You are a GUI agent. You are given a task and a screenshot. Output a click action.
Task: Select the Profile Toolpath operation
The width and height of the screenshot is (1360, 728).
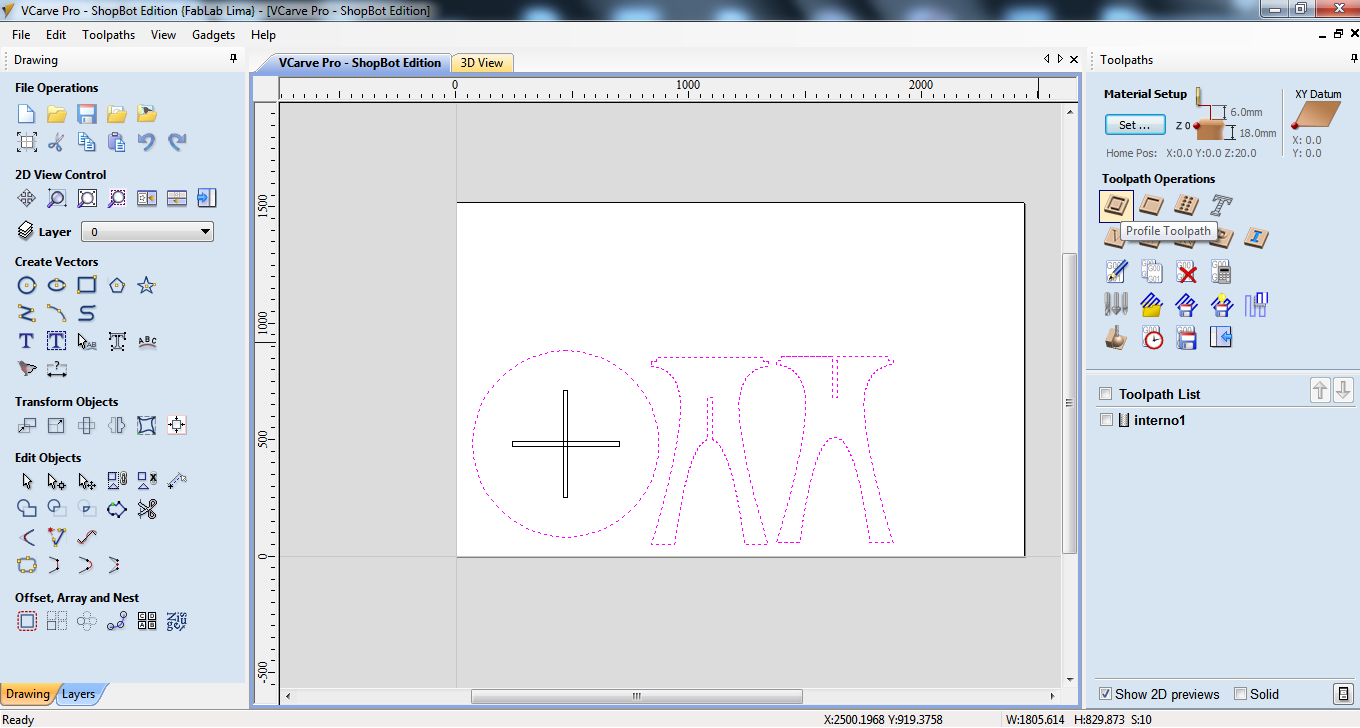pyautogui.click(x=1116, y=206)
